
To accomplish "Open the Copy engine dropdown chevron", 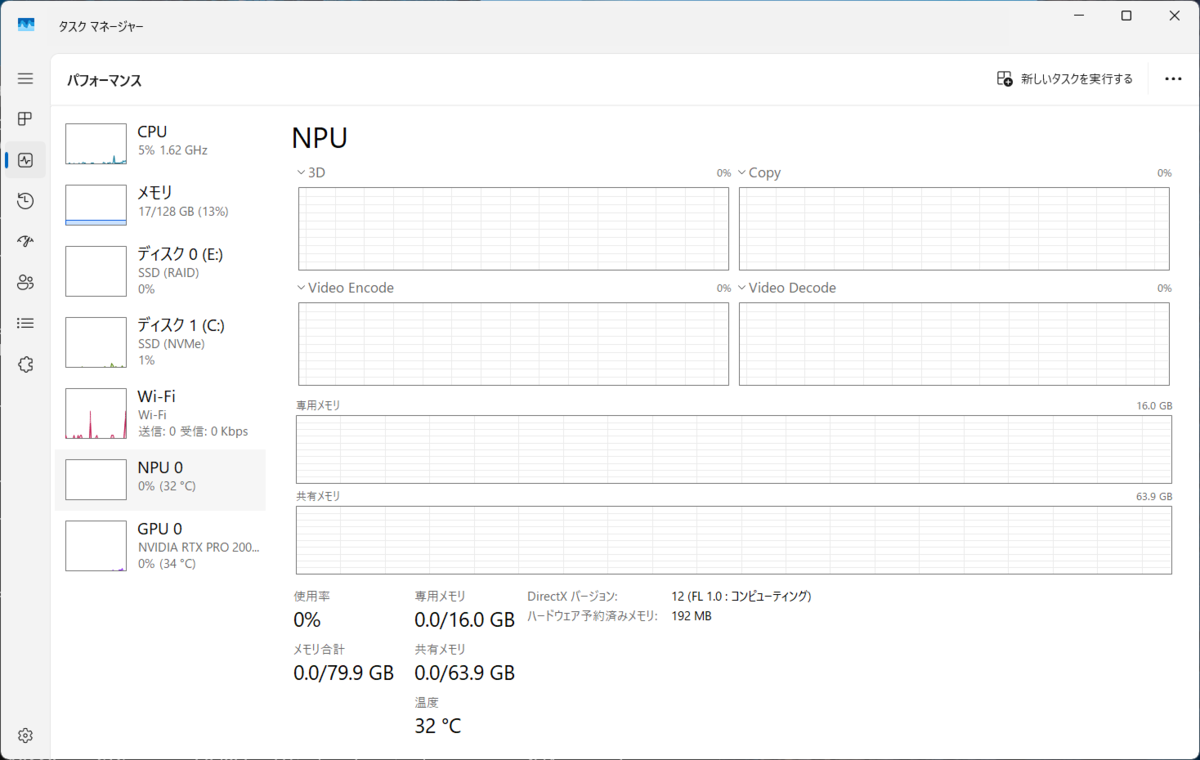I will 742,173.
